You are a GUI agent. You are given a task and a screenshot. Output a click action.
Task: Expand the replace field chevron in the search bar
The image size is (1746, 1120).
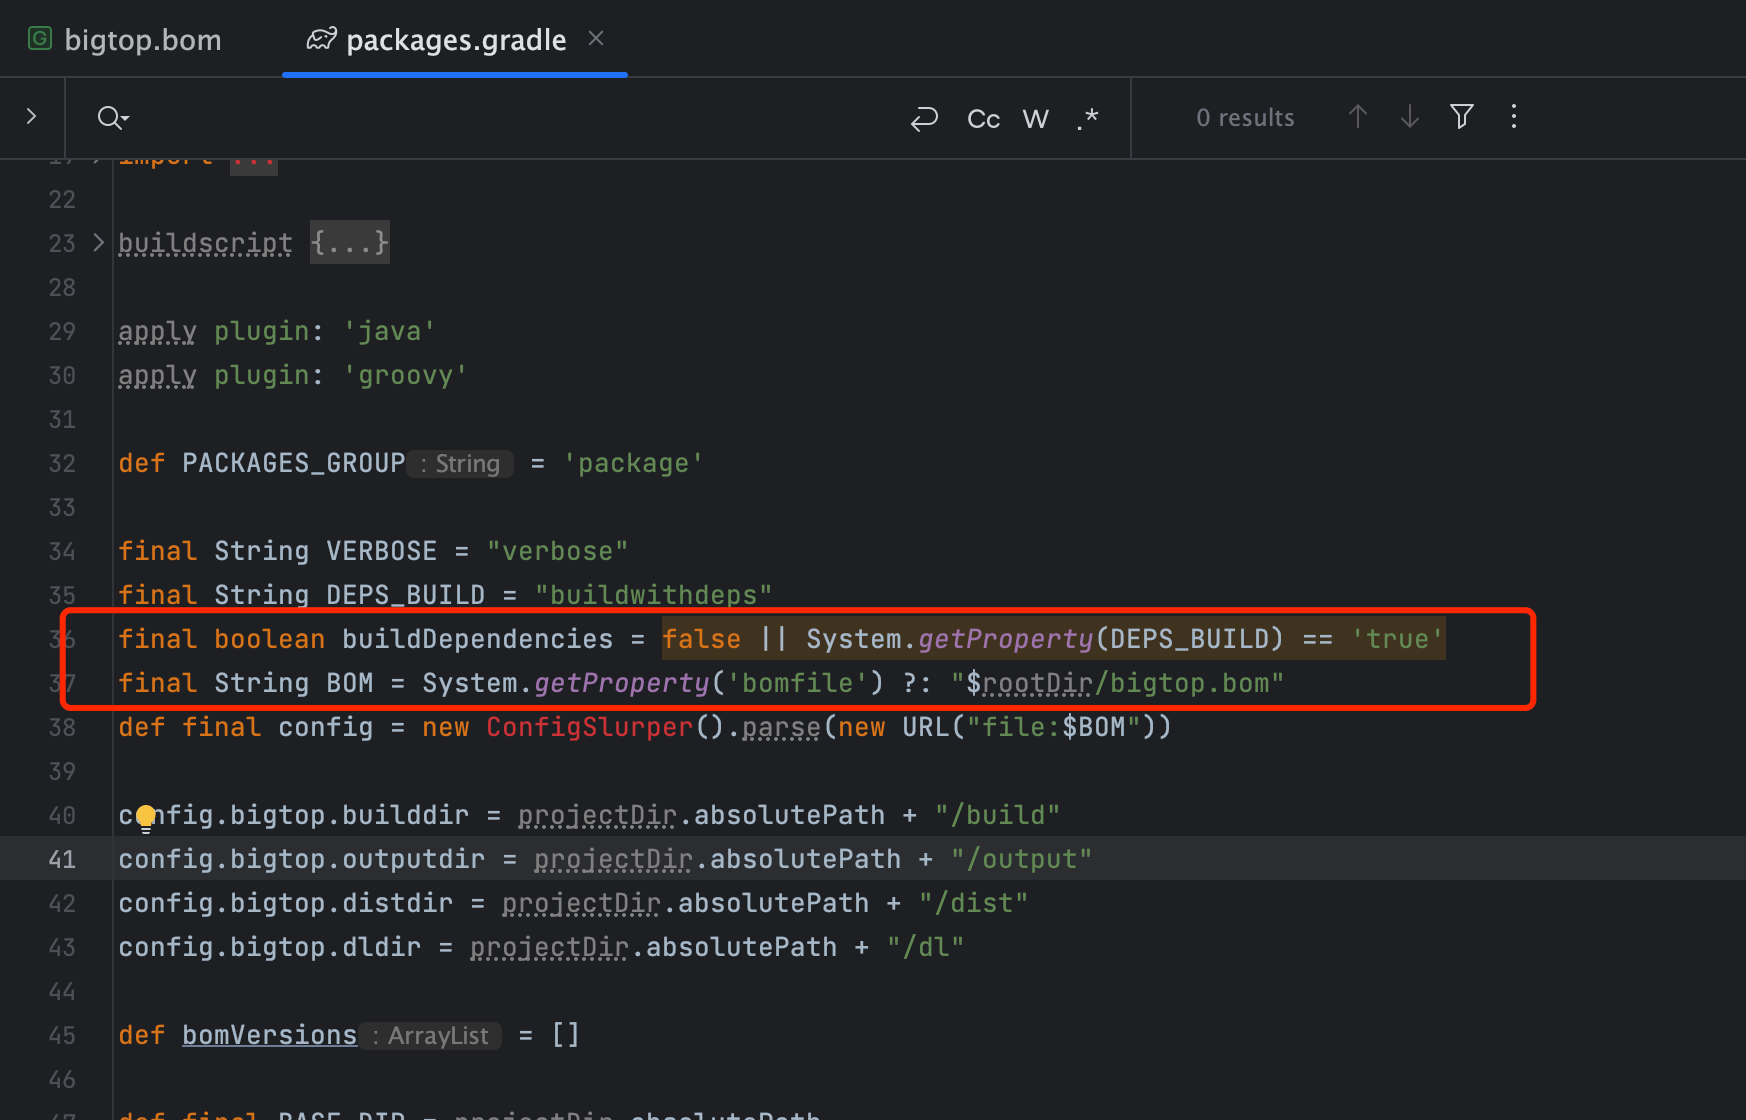pos(31,117)
